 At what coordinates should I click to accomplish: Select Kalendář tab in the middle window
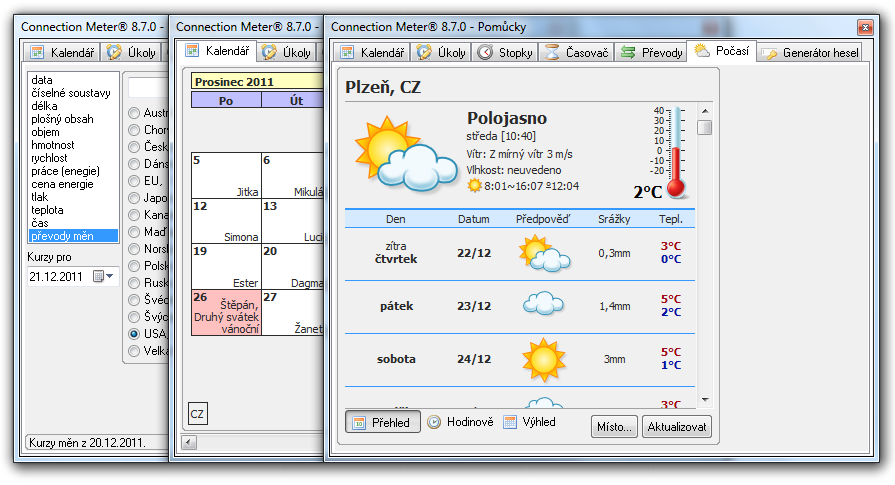tap(216, 51)
